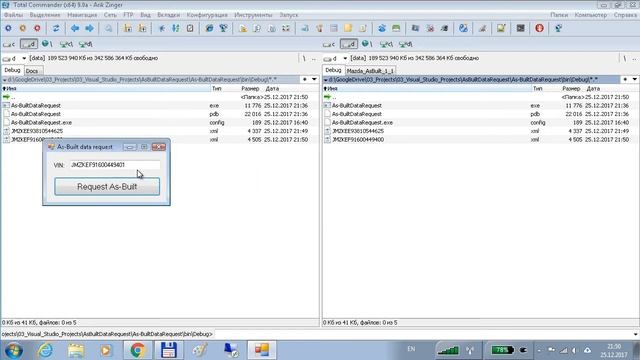Open the Справка menu
Screen dimensions: 640x360
pos(625,15)
